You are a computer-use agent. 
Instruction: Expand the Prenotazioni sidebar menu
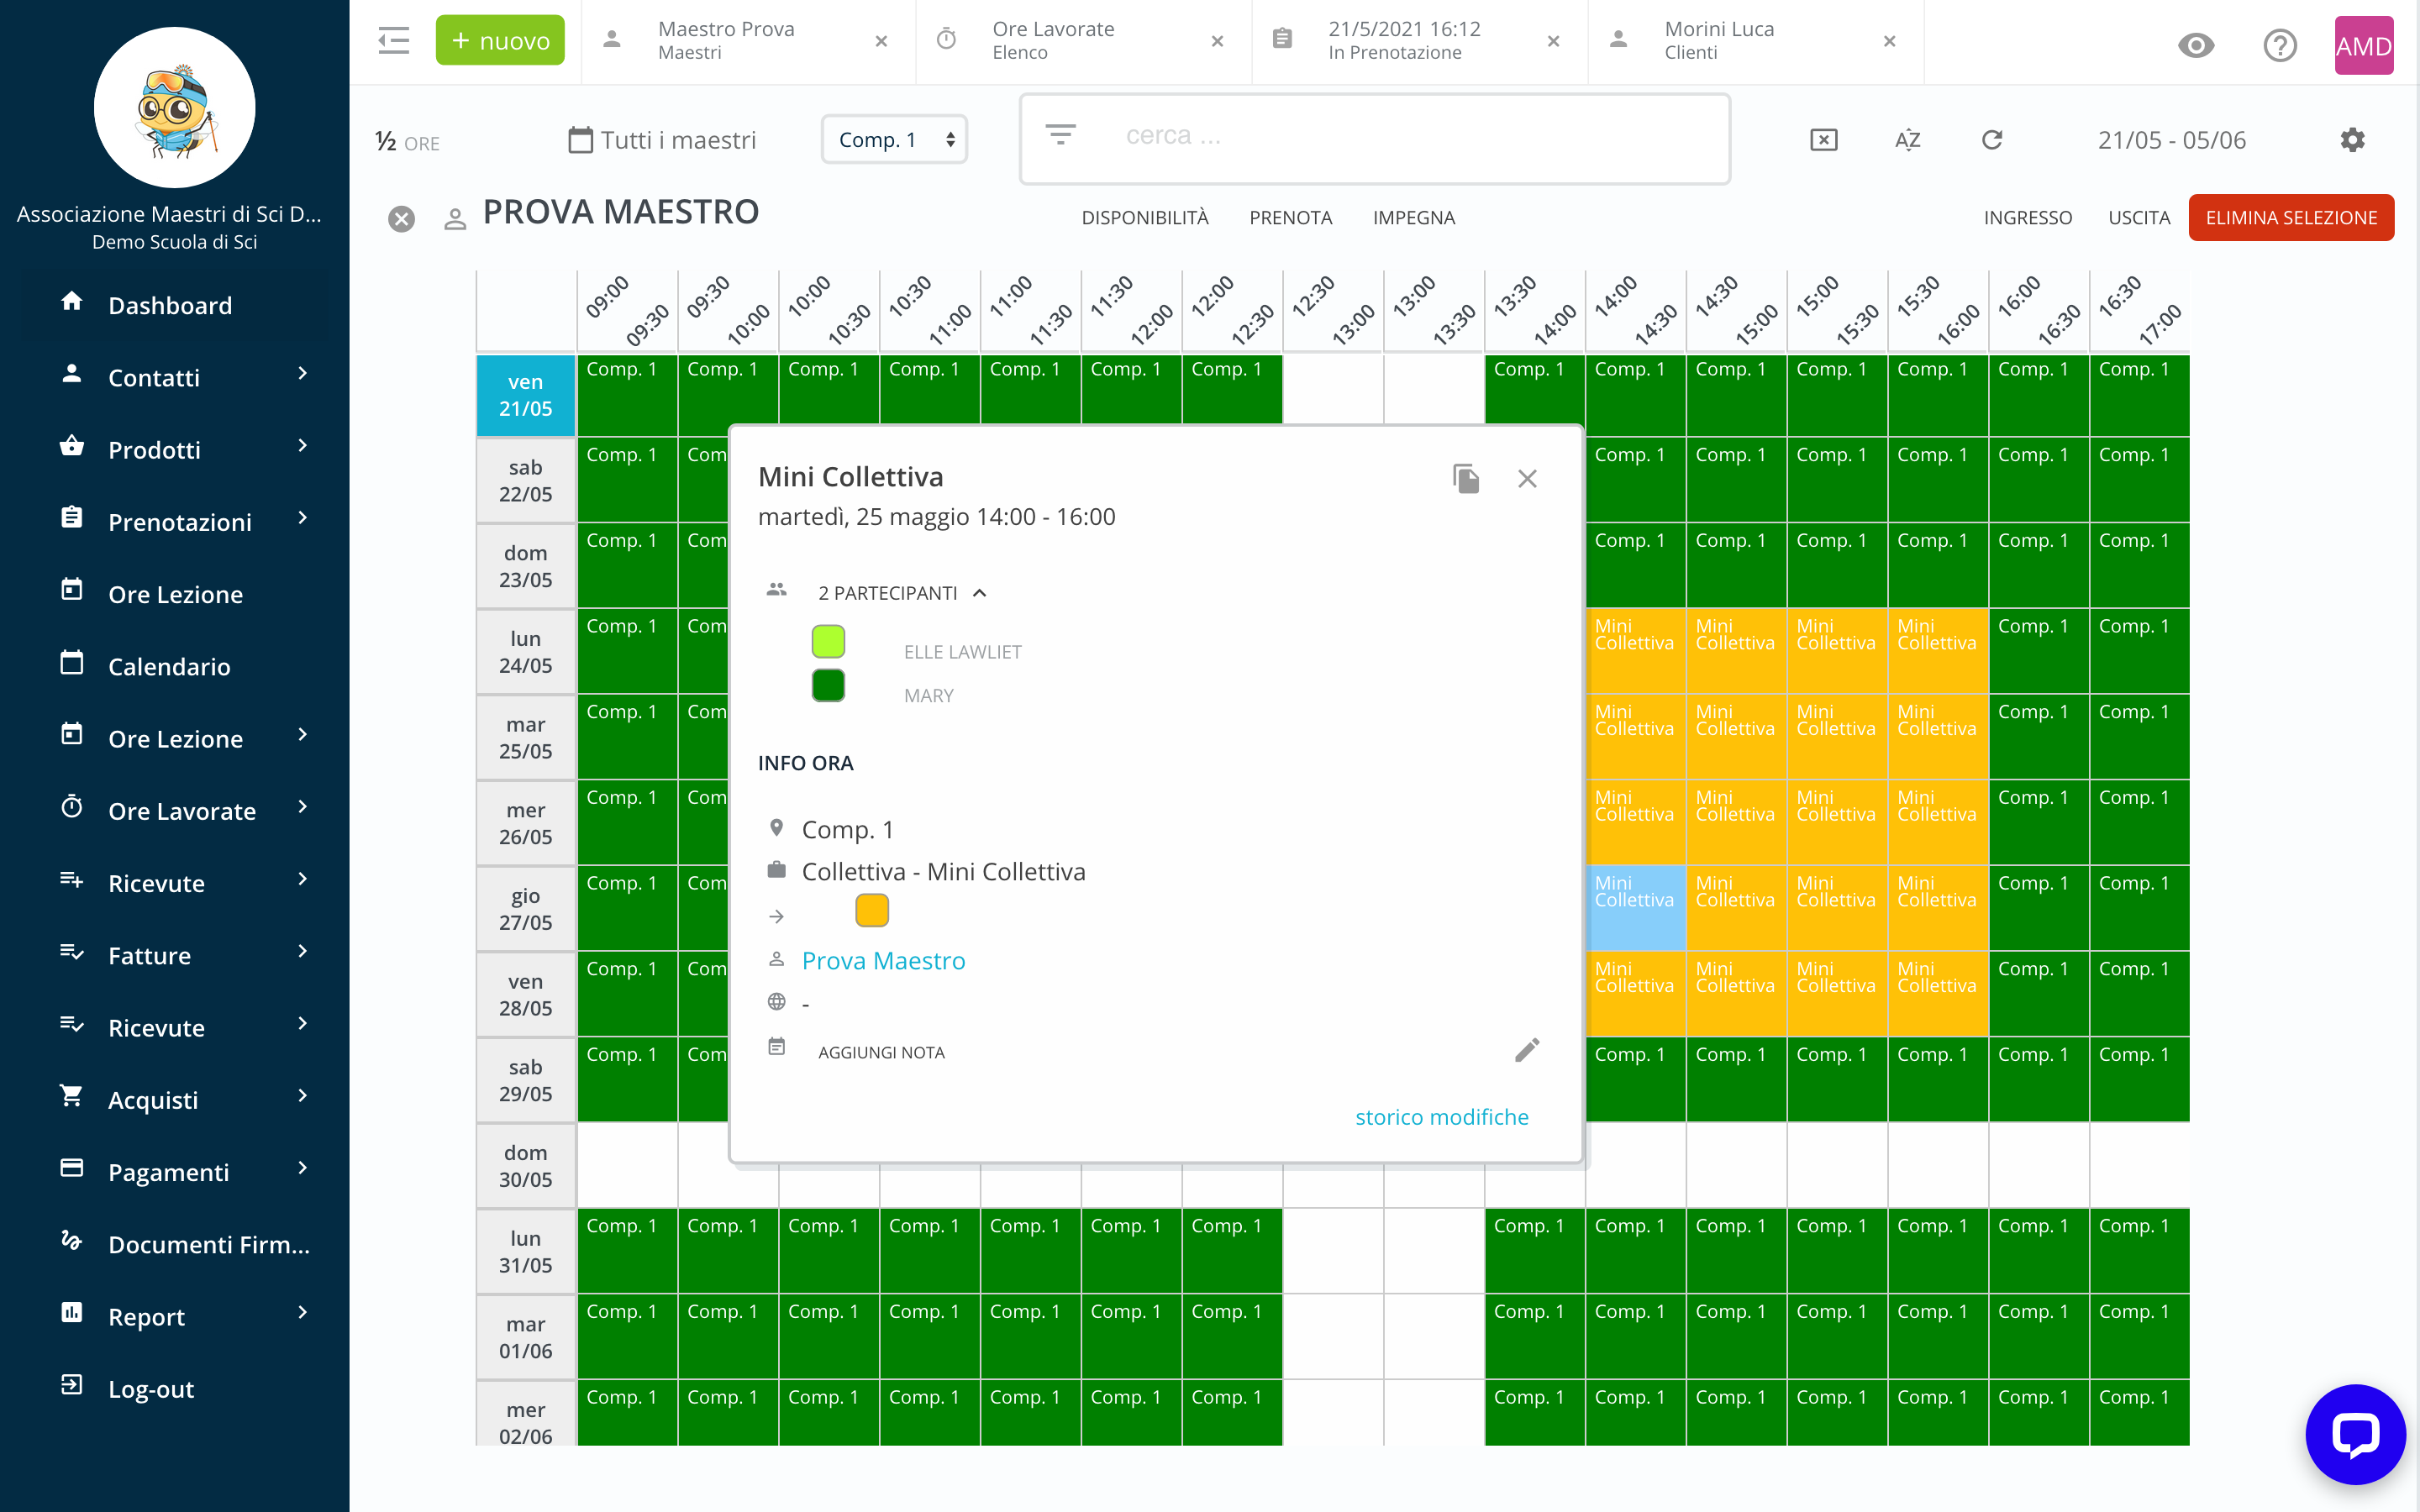pos(180,522)
